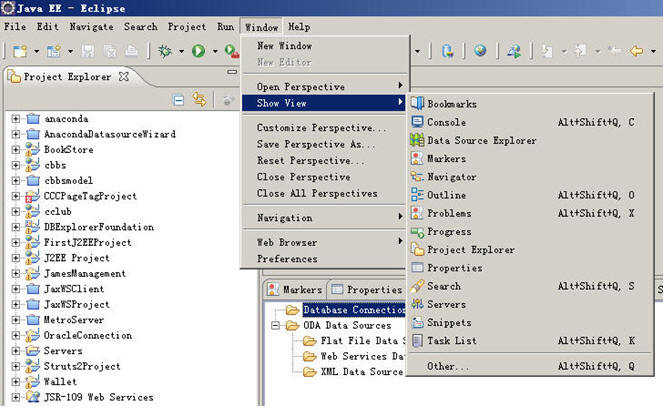Open the Navigate menu
This screenshot has width=669, height=409.
tap(92, 27)
